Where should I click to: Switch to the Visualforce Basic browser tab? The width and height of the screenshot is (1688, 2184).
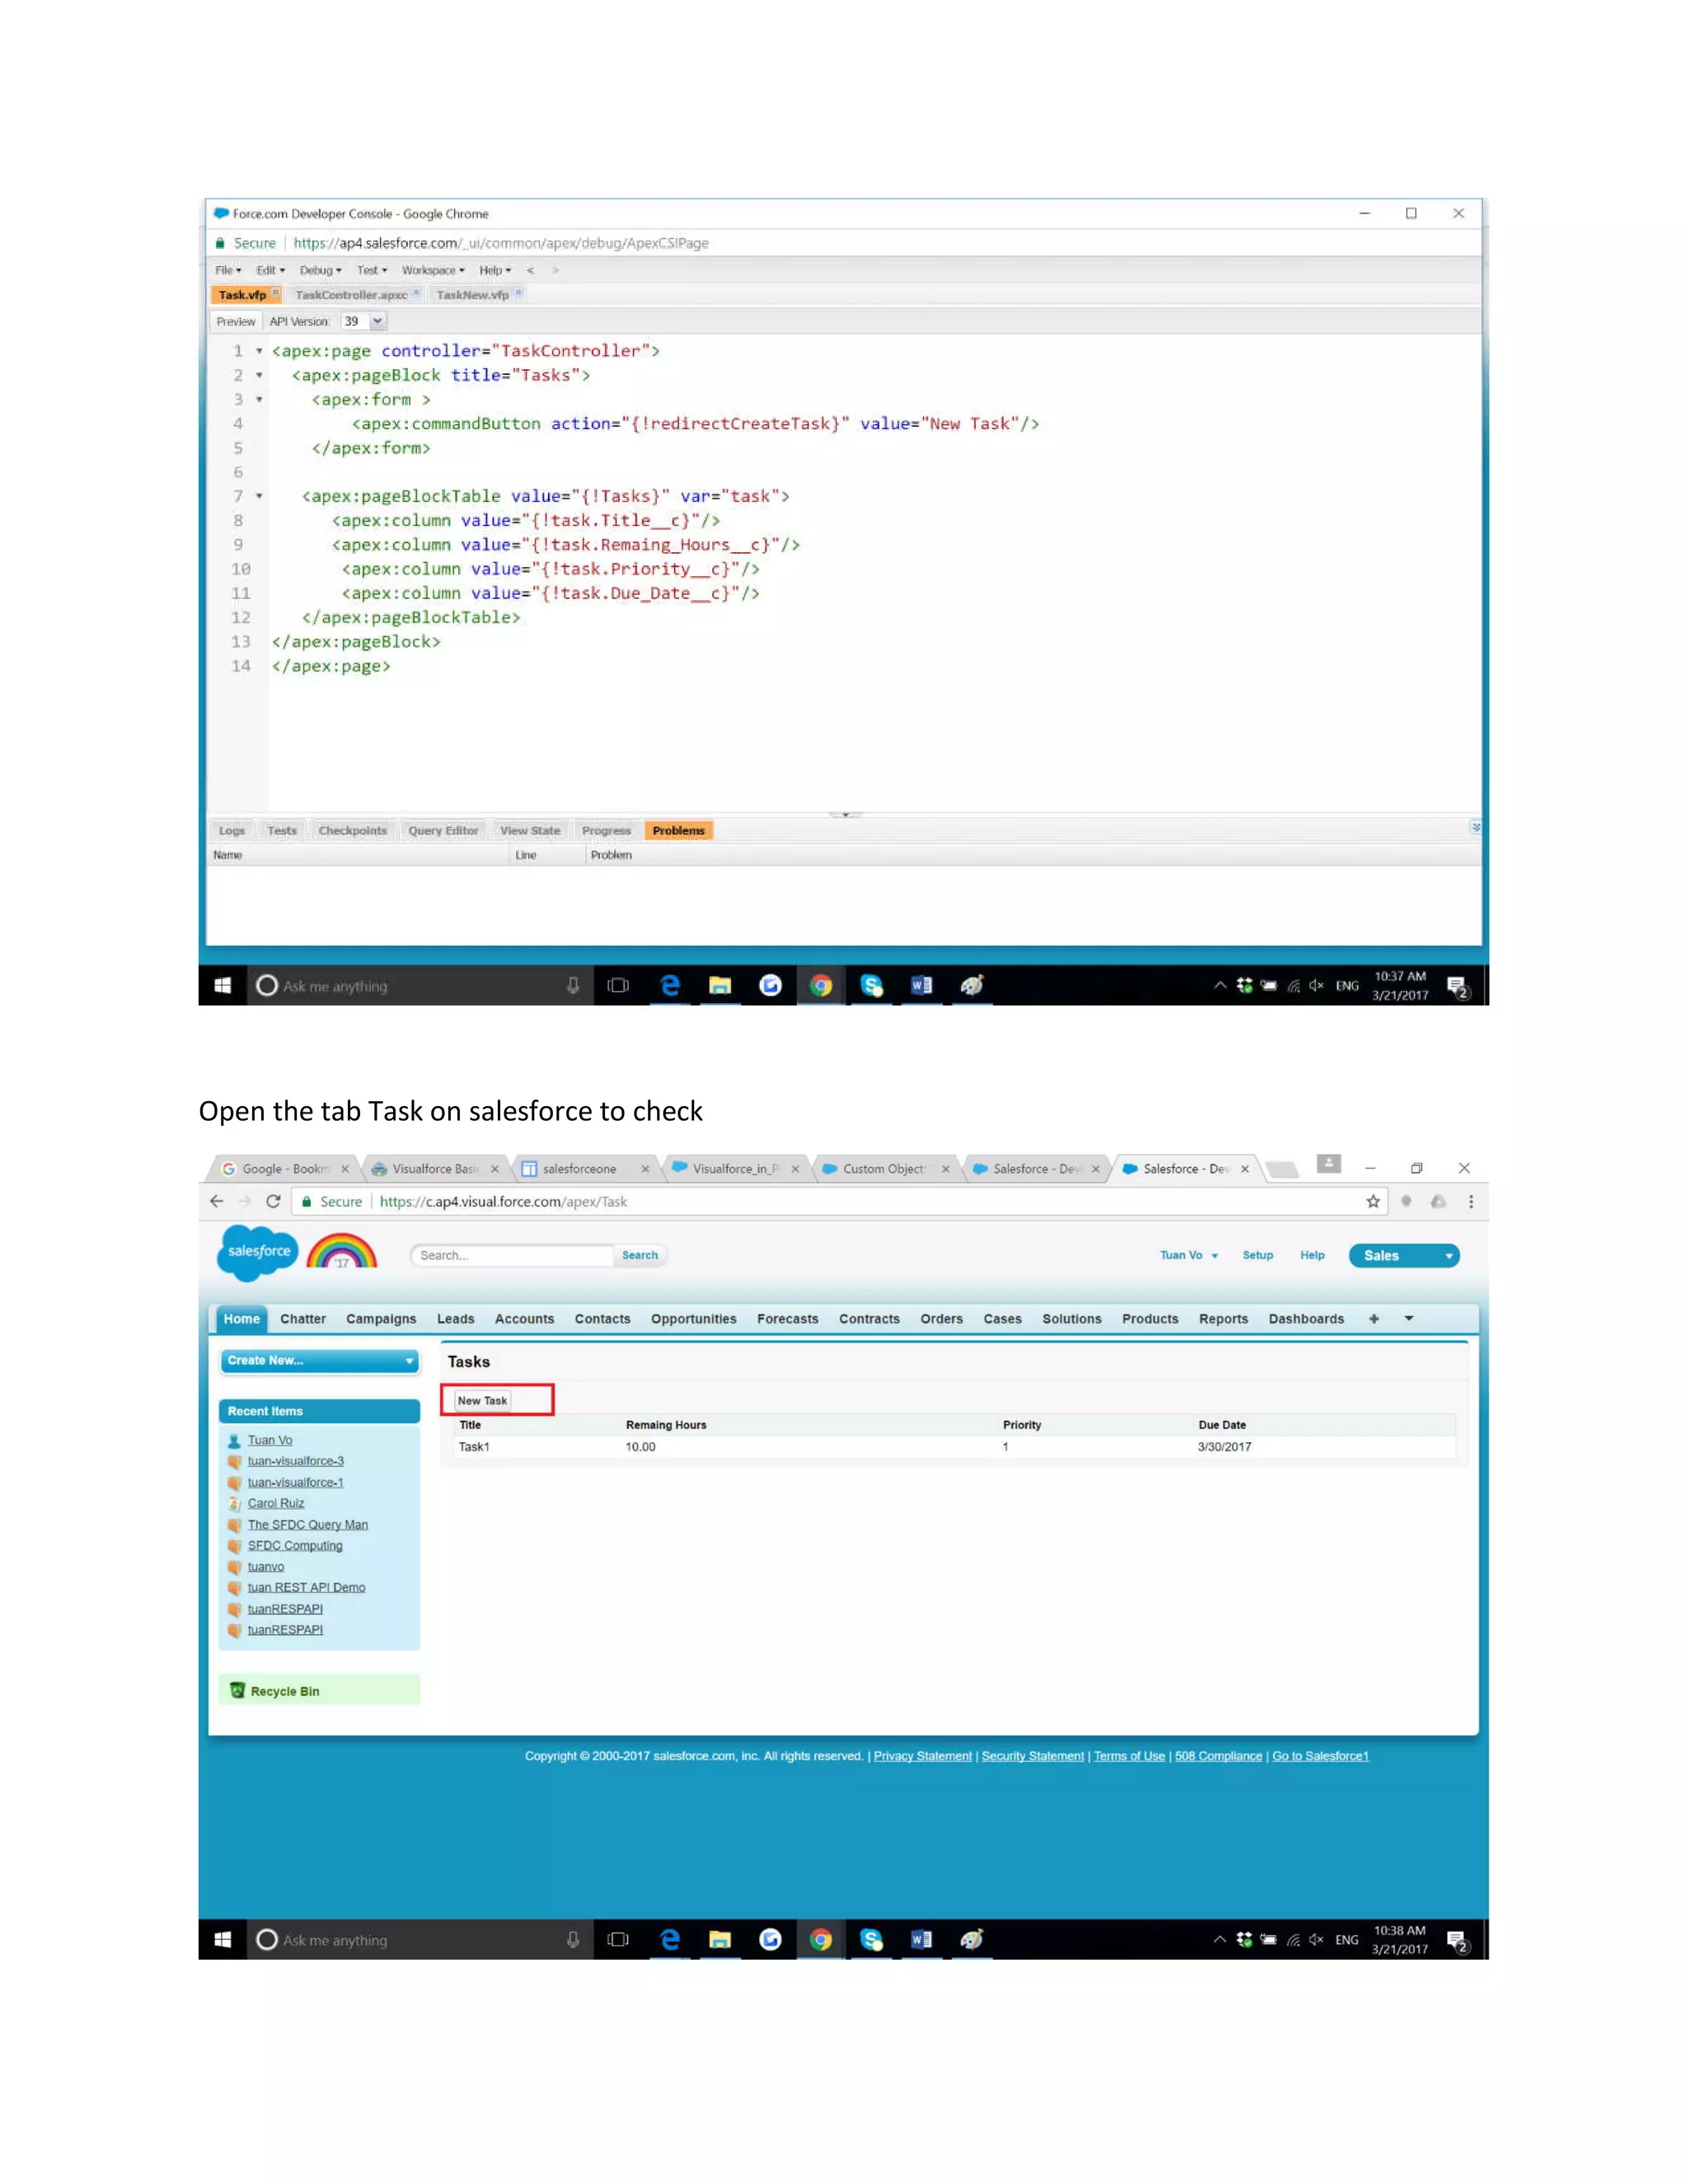[x=435, y=1168]
